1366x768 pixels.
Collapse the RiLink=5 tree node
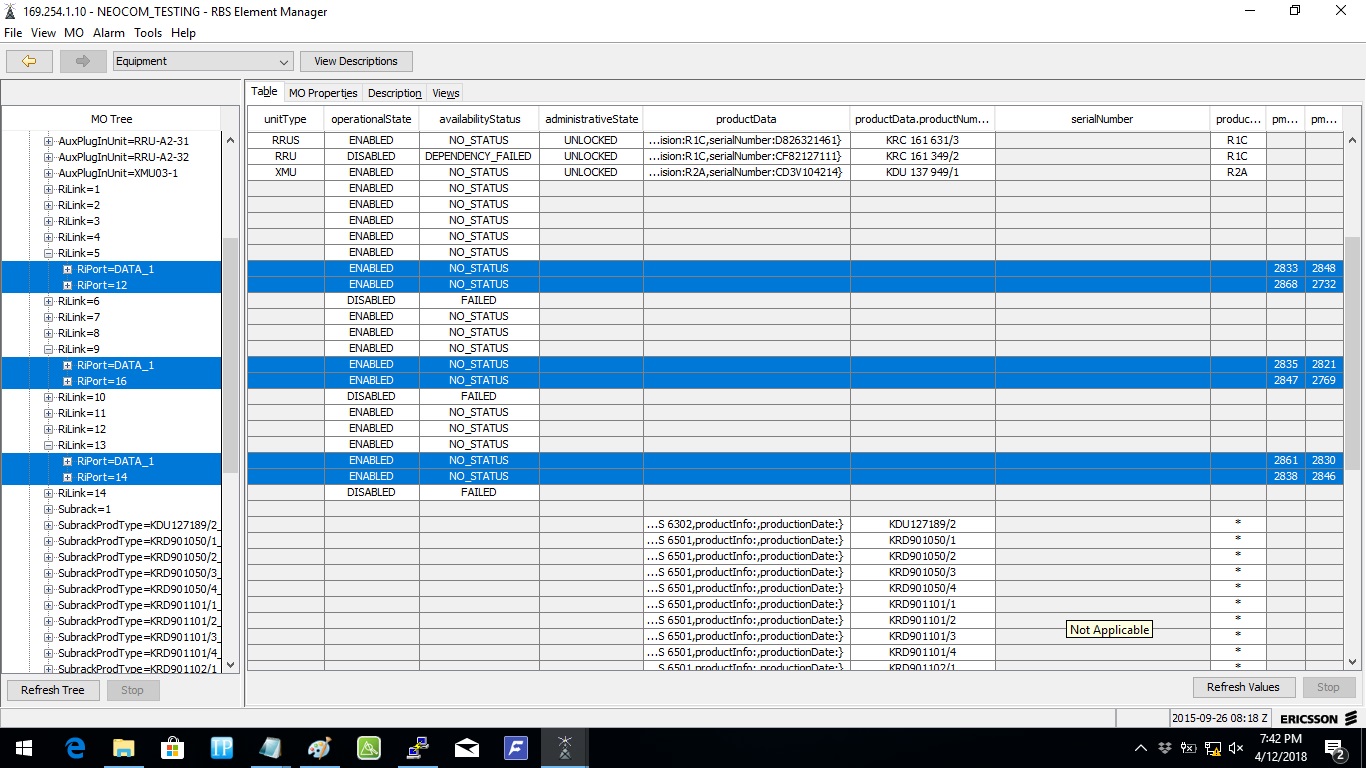(x=48, y=253)
